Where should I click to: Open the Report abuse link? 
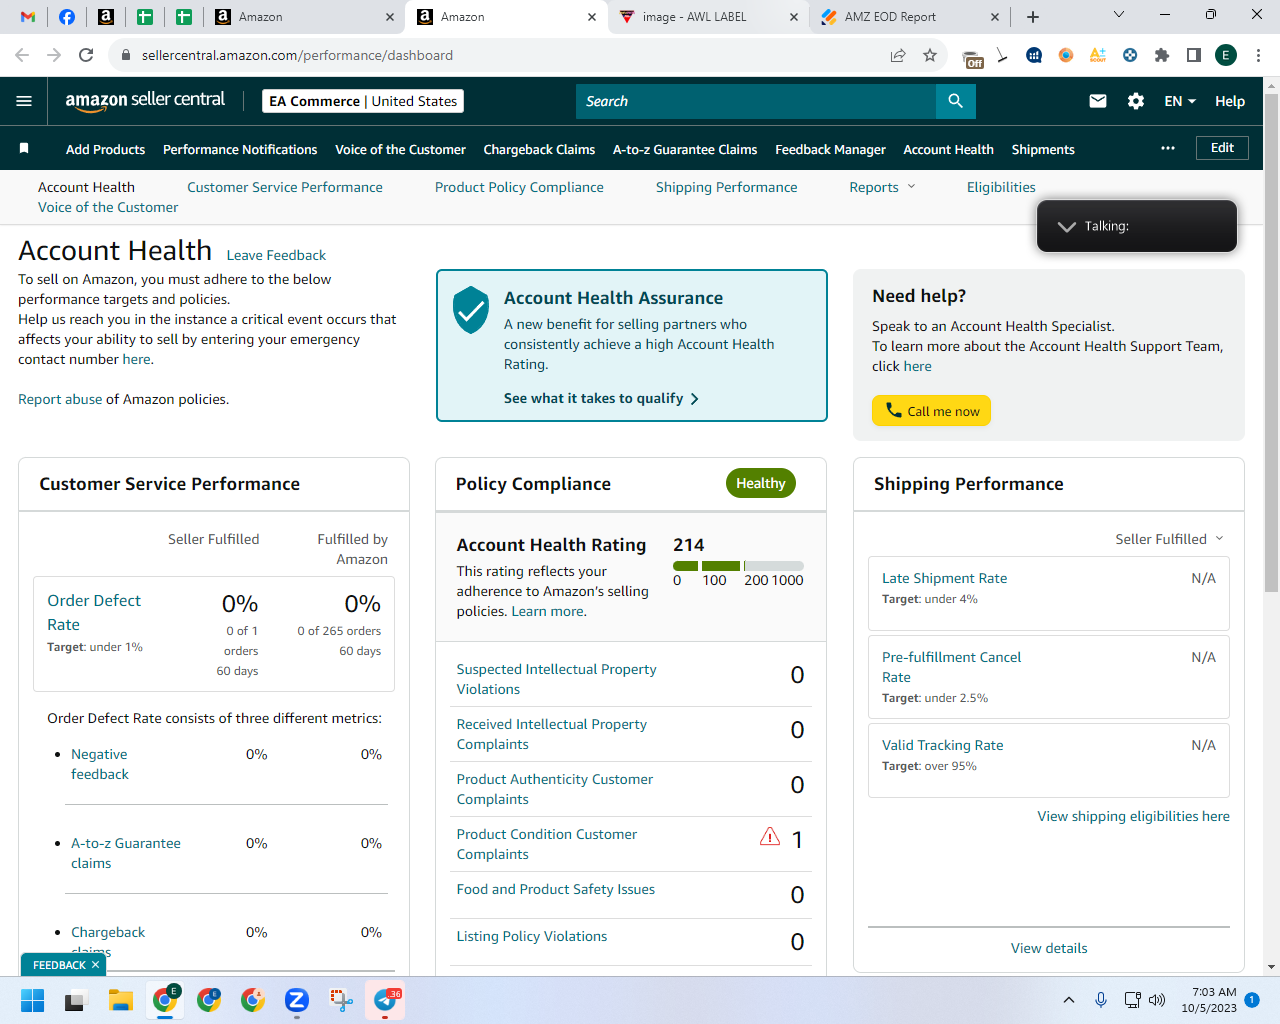pos(60,399)
